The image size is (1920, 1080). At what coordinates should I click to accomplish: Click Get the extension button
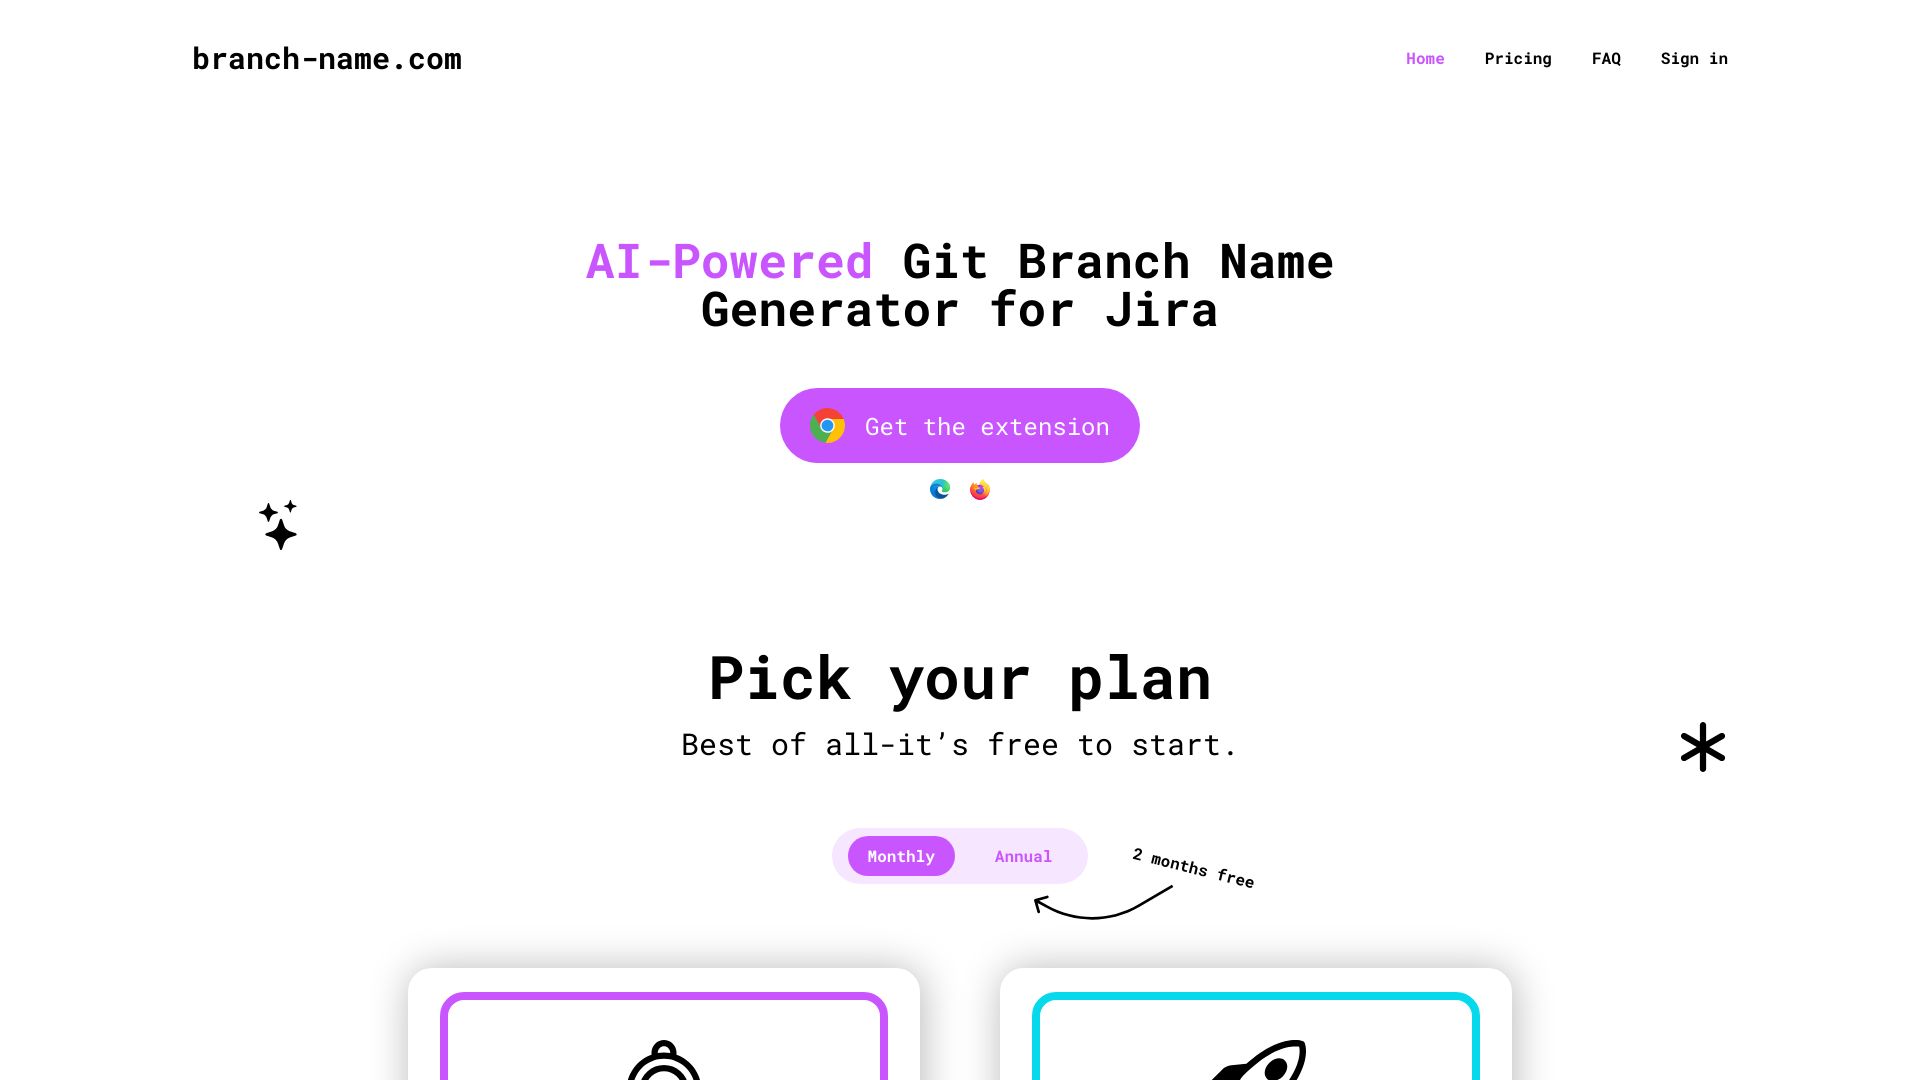click(x=960, y=425)
